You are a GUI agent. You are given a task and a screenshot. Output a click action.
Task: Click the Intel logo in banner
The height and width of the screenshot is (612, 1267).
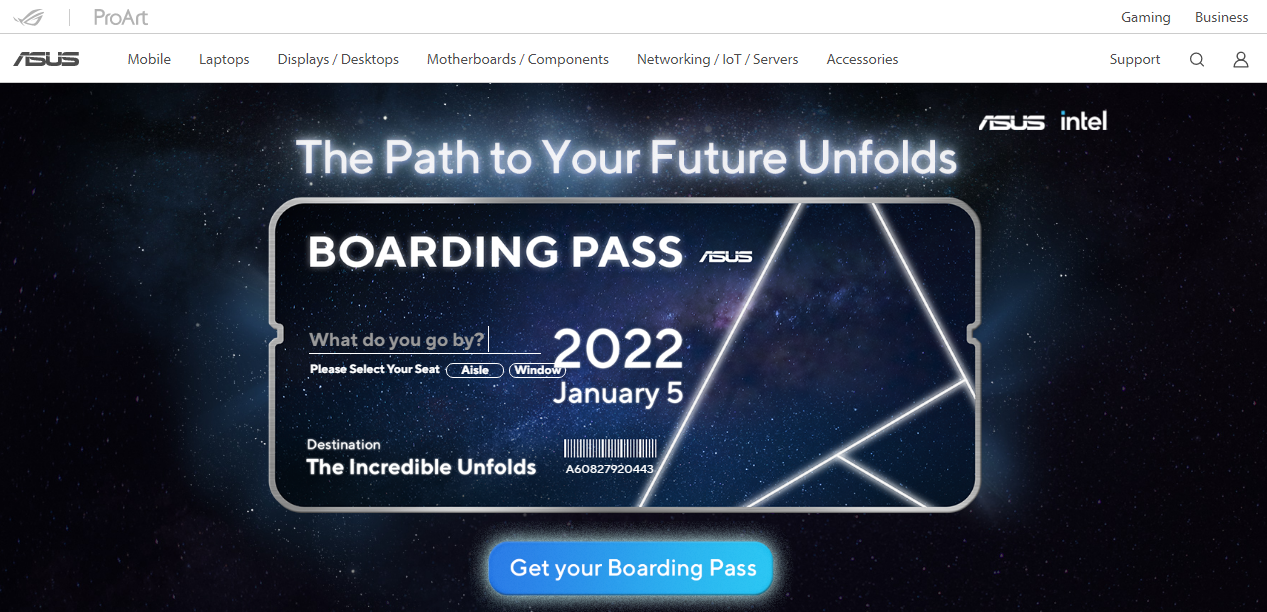coord(1084,122)
